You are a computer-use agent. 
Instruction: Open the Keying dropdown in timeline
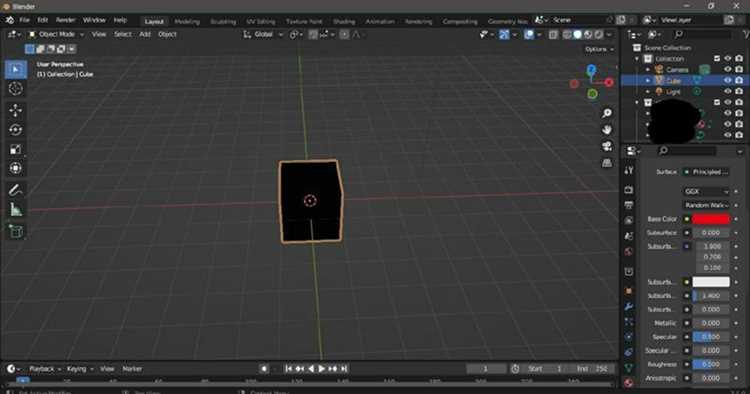tap(79, 369)
